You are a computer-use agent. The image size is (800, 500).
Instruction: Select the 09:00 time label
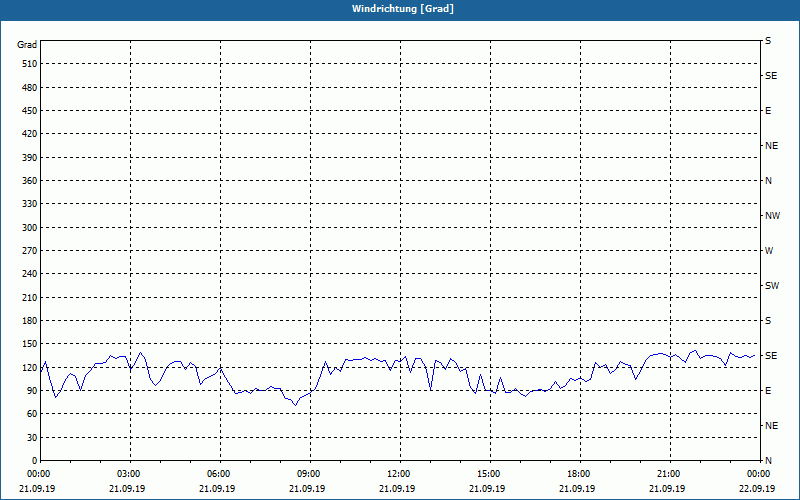(x=307, y=474)
